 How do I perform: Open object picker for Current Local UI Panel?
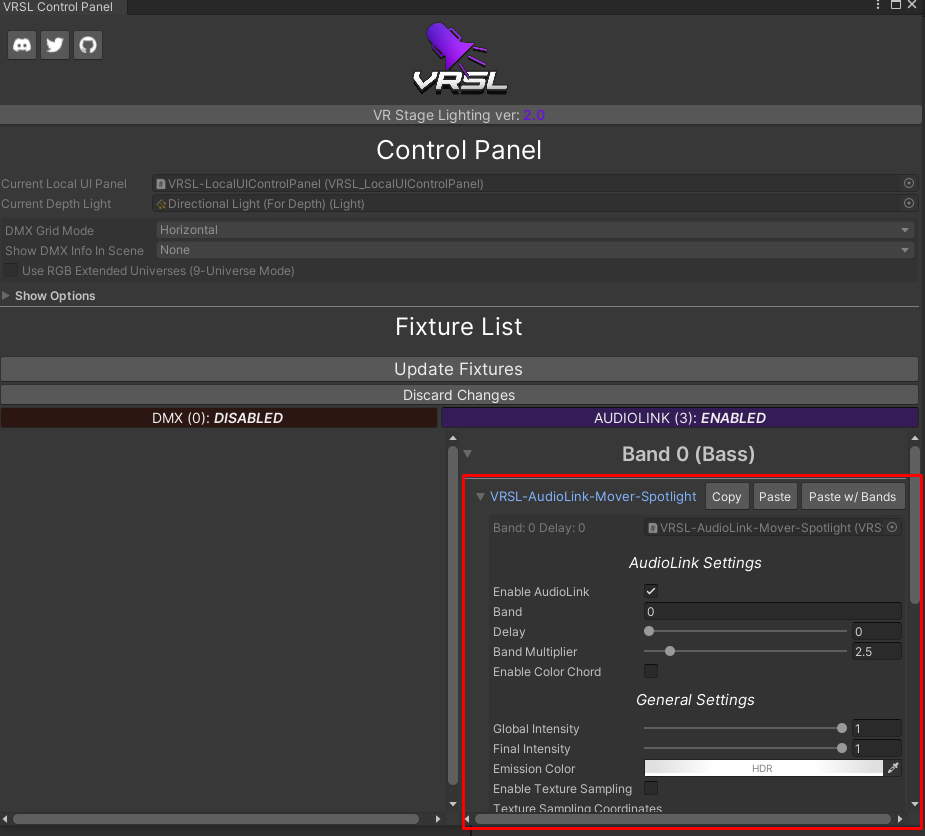[908, 183]
